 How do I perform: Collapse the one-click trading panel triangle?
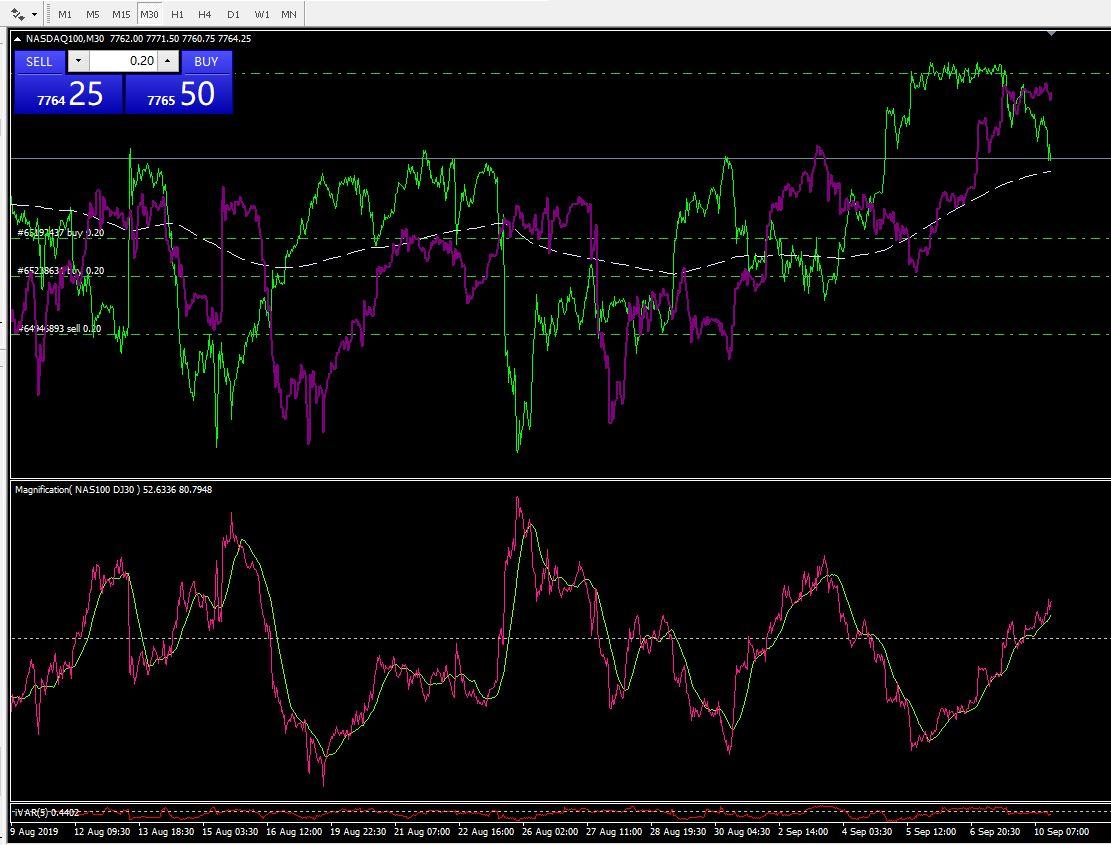pyautogui.click(x=18, y=39)
